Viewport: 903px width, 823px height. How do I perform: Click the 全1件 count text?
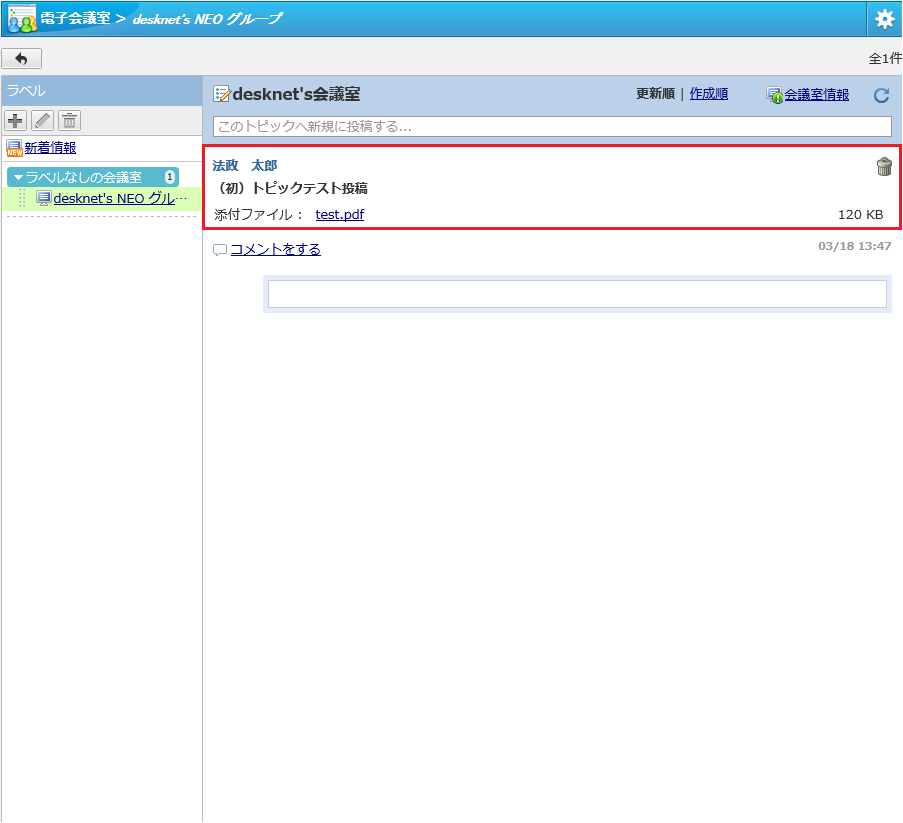tap(885, 58)
